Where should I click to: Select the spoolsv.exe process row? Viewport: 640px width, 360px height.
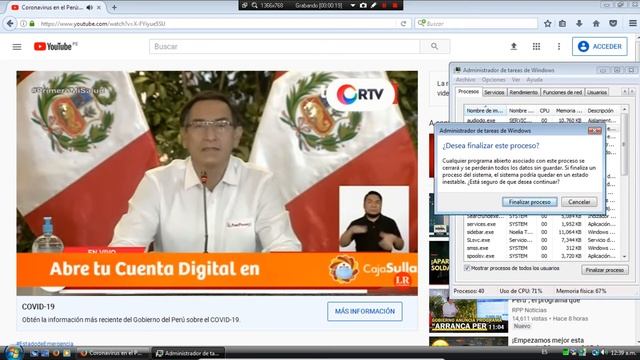542,256
